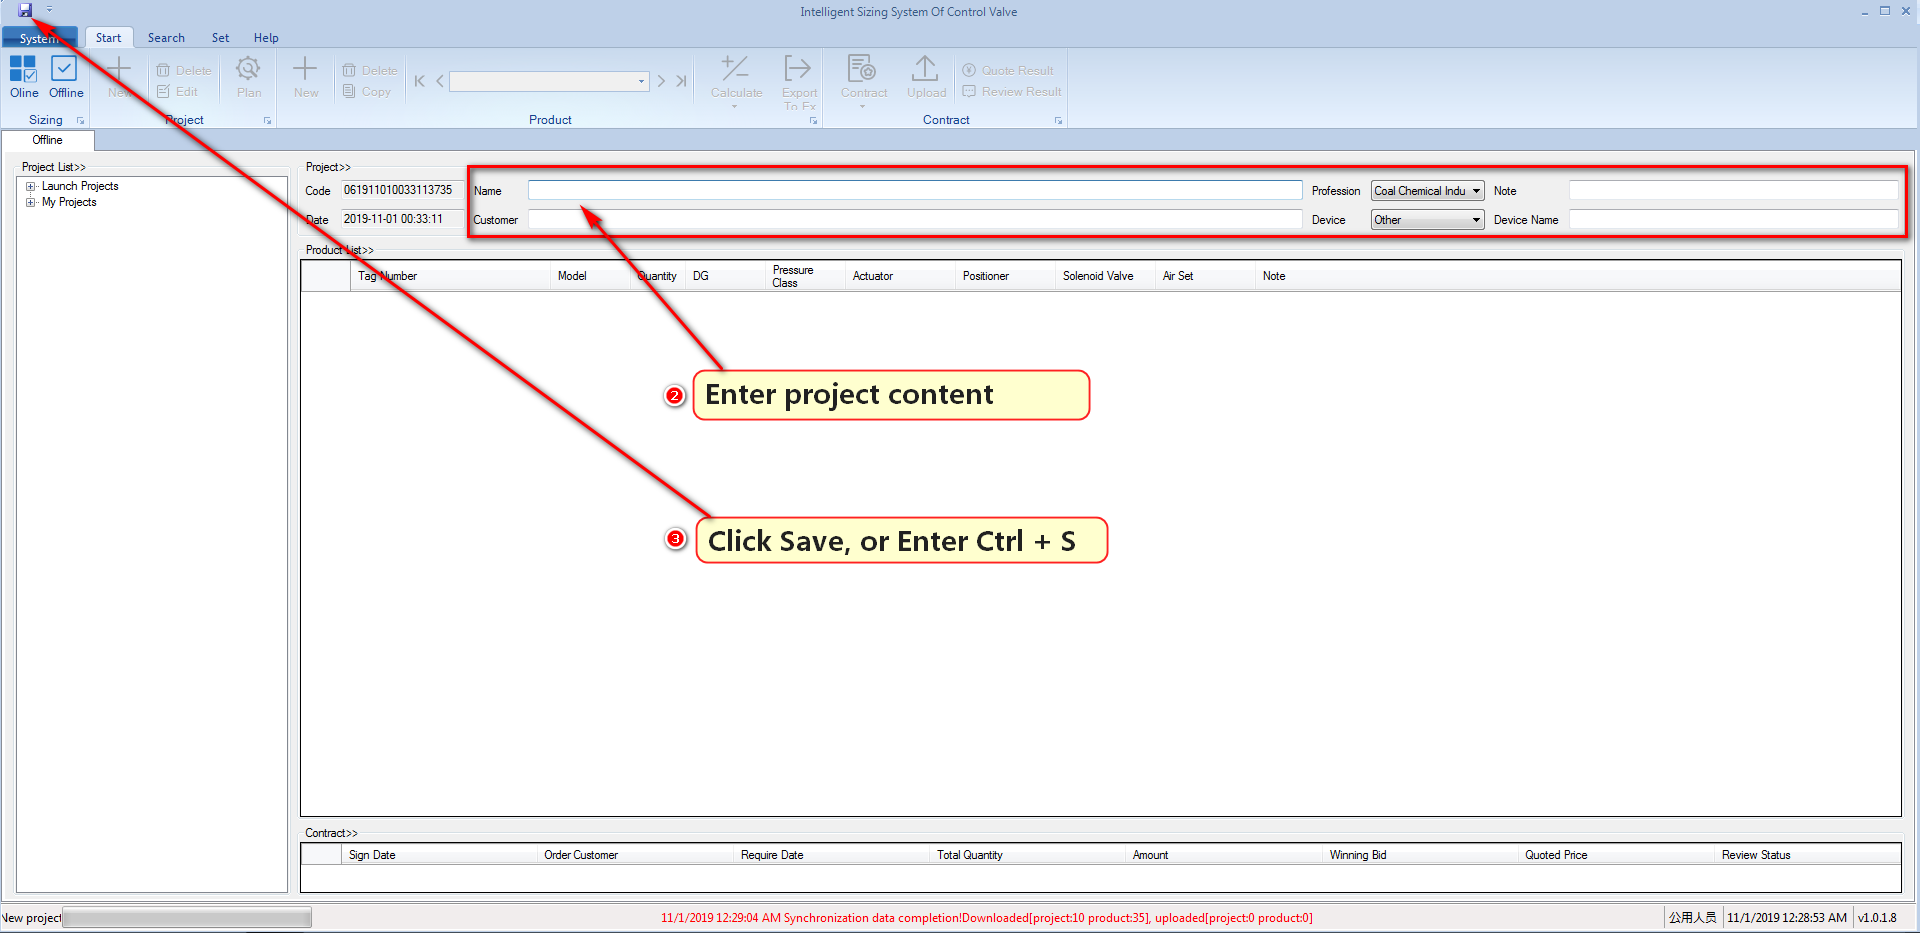Open the Profession dropdown
The height and width of the screenshot is (933, 1920).
pos(1476,191)
